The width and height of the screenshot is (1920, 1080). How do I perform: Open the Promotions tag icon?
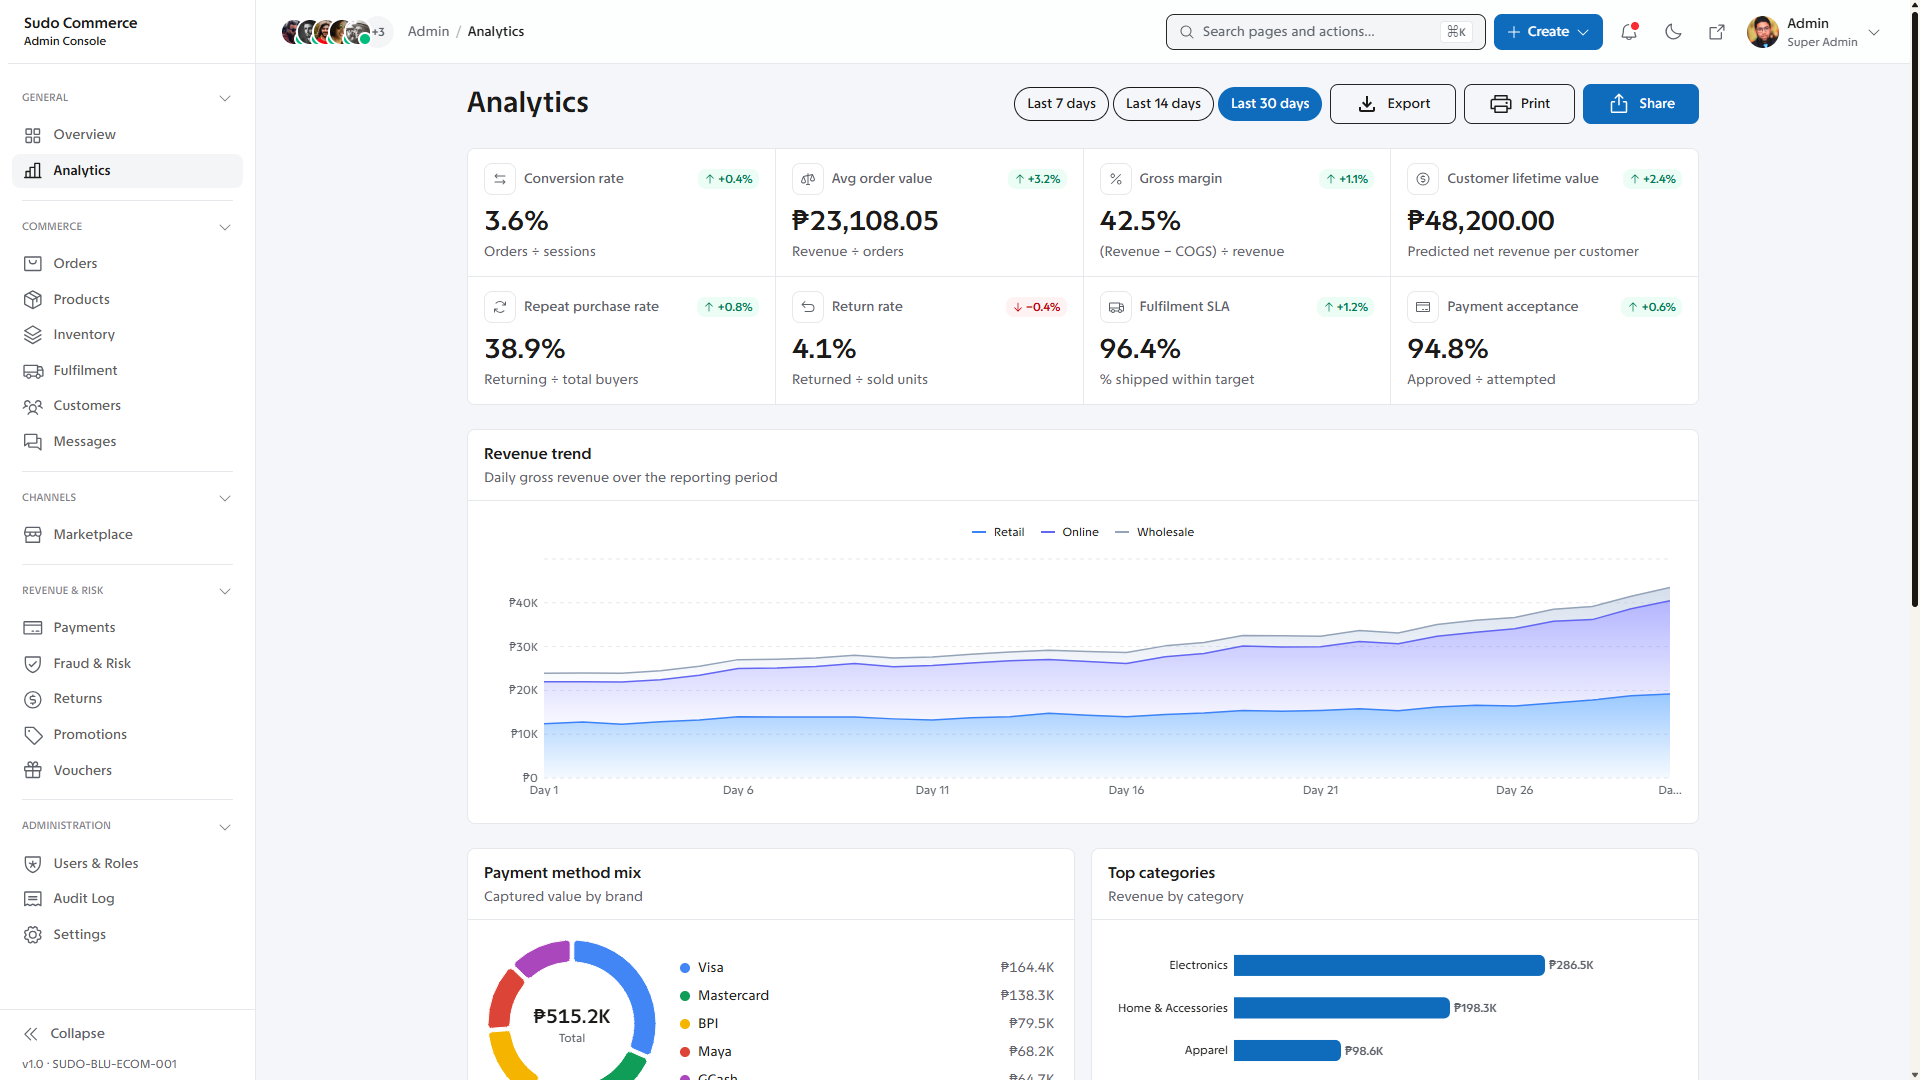coord(33,735)
